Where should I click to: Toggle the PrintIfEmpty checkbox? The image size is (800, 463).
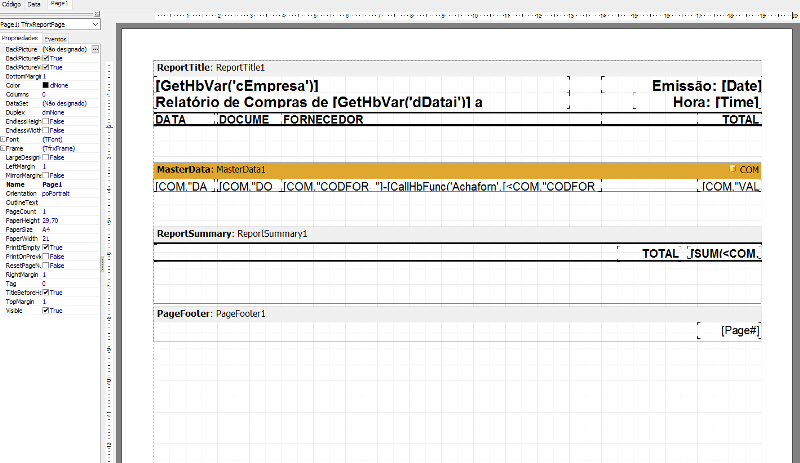click(x=46, y=247)
